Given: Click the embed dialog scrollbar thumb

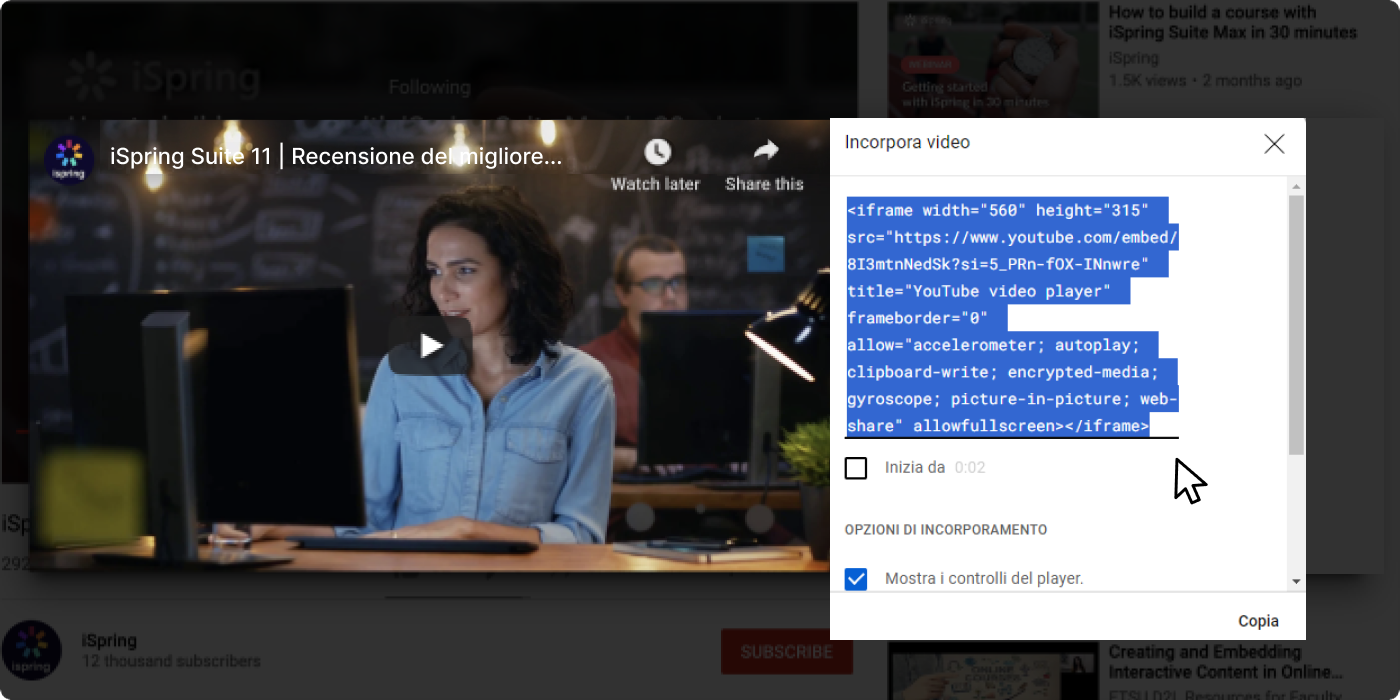Looking at the screenshot, I should pos(1297,325).
